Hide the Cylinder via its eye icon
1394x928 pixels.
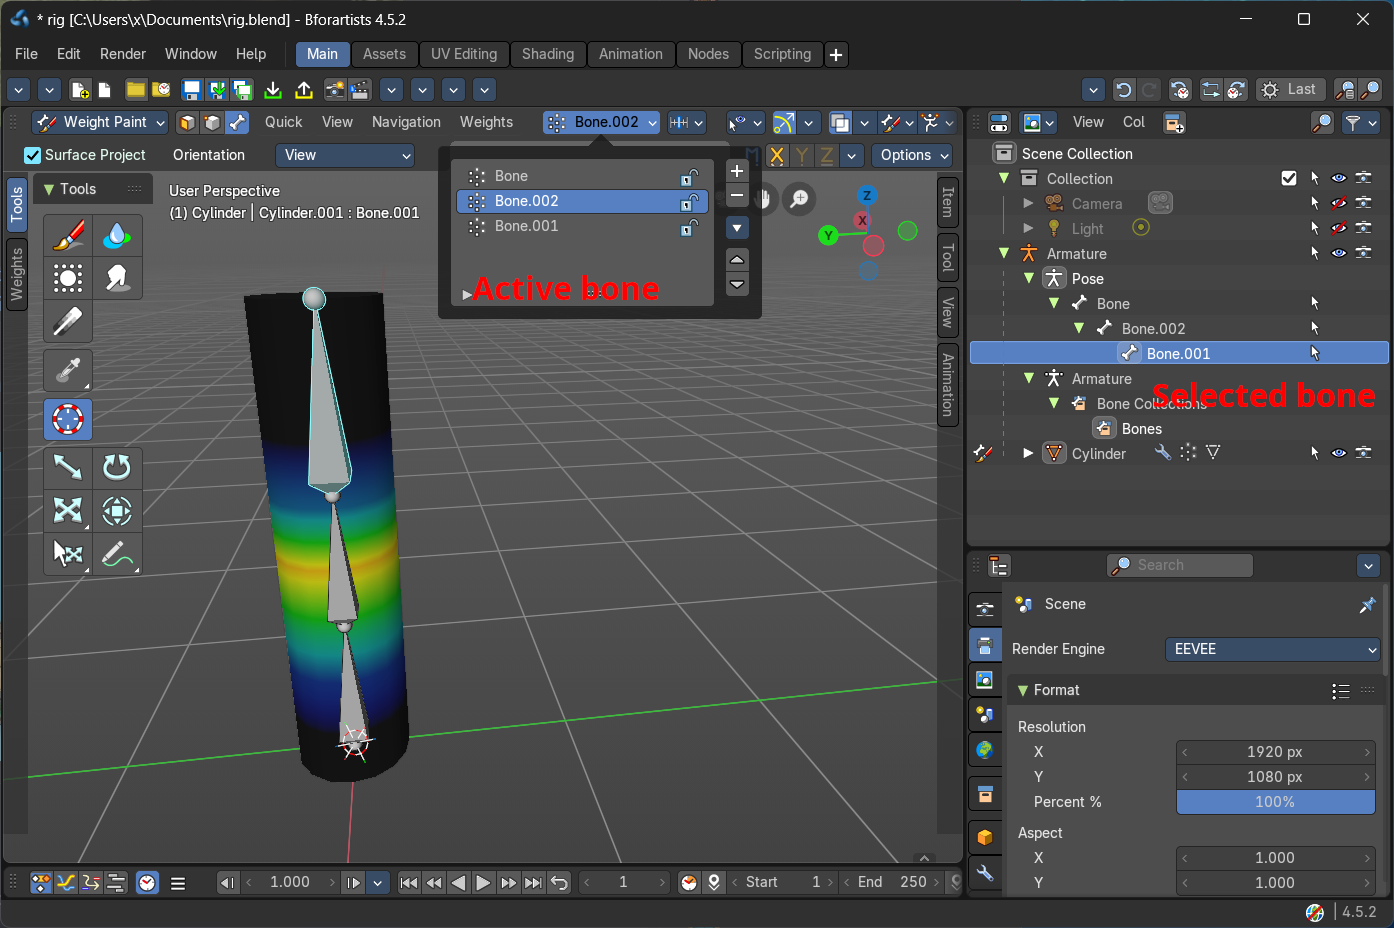pos(1338,453)
